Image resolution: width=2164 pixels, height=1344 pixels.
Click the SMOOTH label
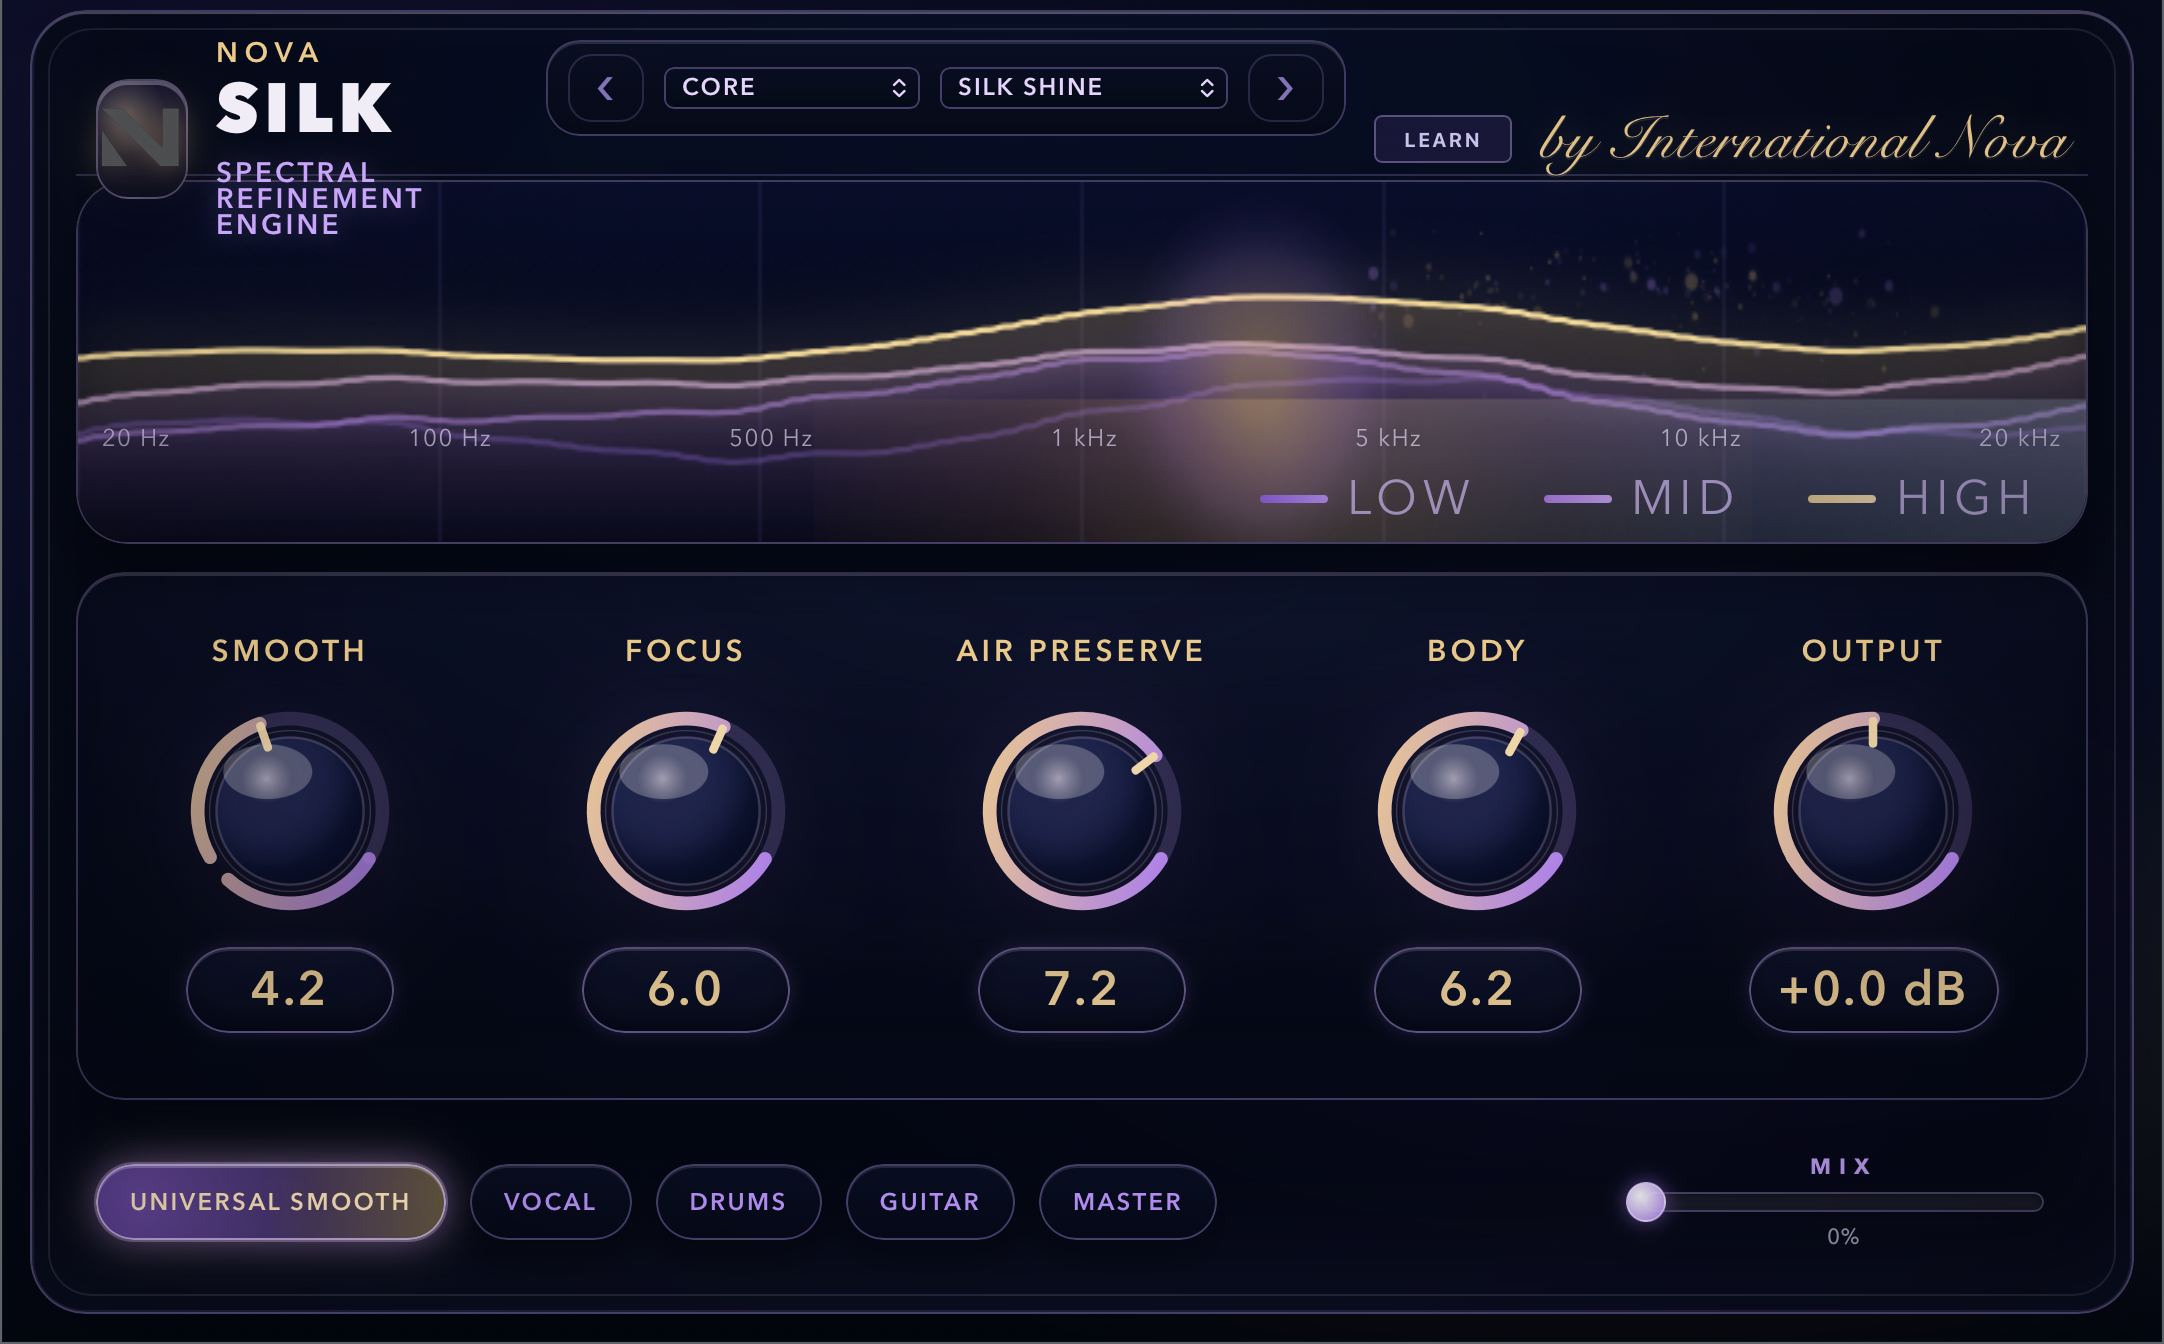pyautogui.click(x=289, y=651)
